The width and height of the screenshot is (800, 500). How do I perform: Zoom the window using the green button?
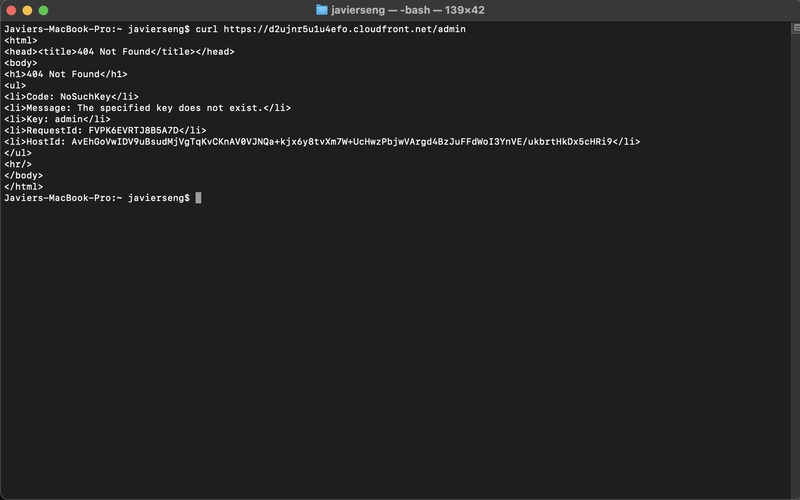[x=44, y=10]
